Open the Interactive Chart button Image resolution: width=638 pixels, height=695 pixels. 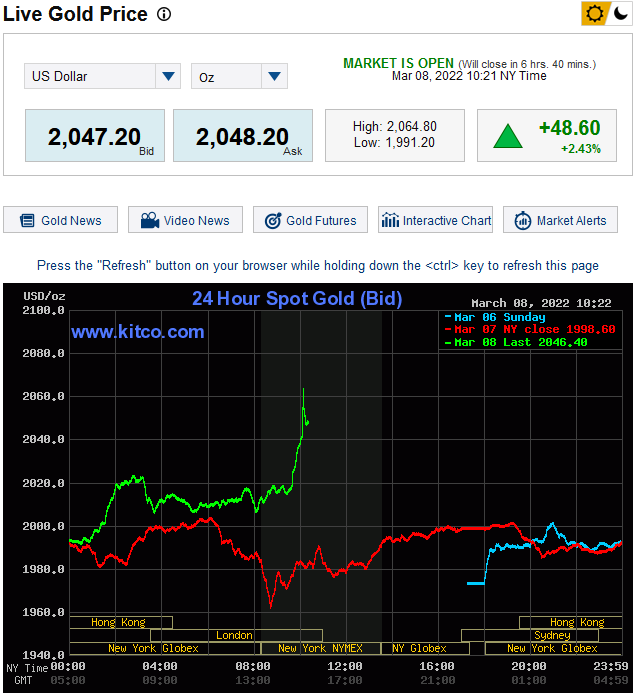coord(435,220)
